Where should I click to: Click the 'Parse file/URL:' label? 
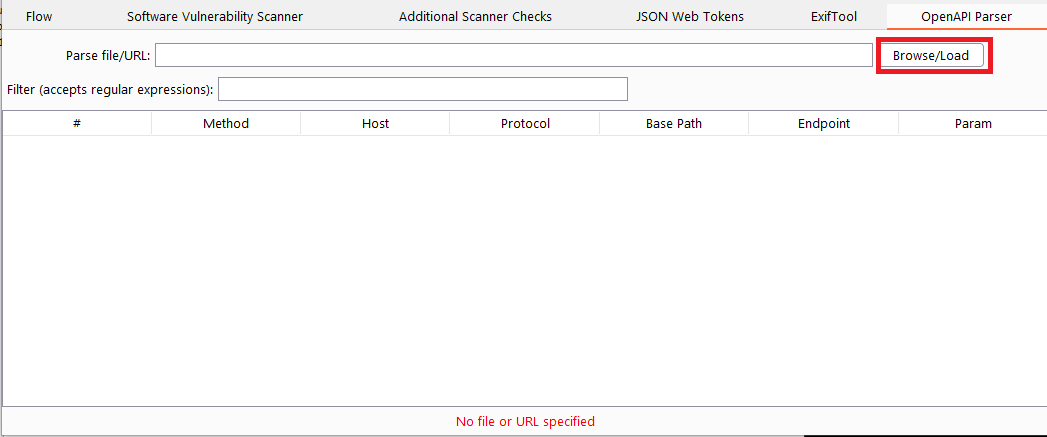pos(108,55)
